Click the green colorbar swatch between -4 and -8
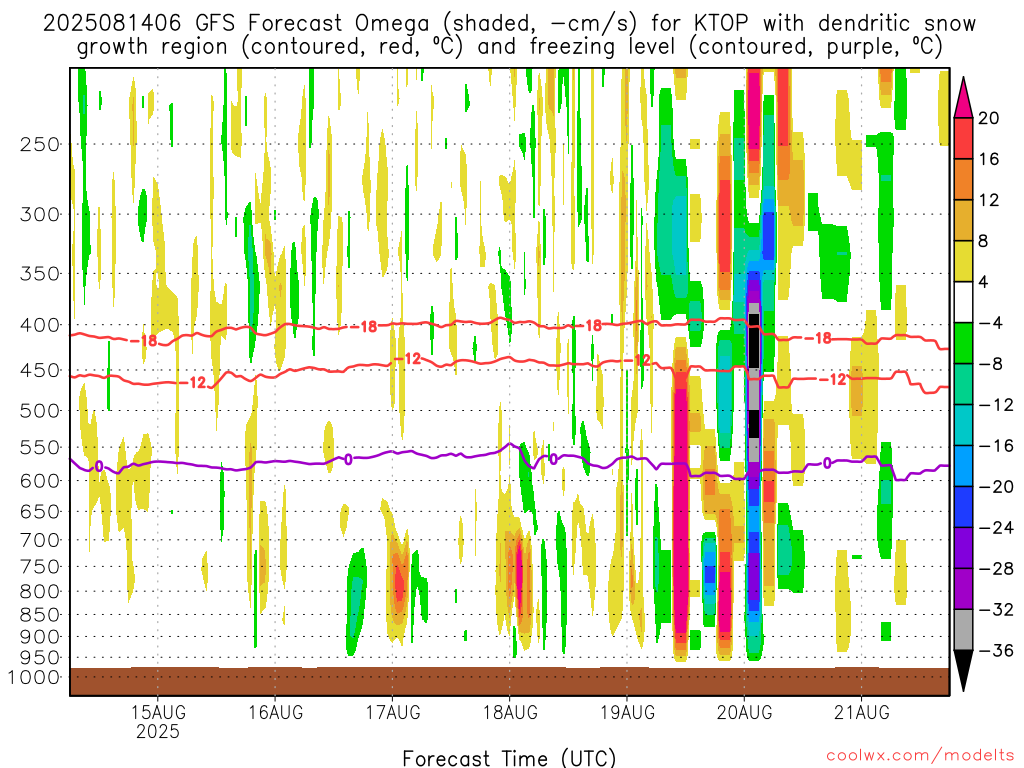Screen dimensions: 1024x768 (963, 344)
